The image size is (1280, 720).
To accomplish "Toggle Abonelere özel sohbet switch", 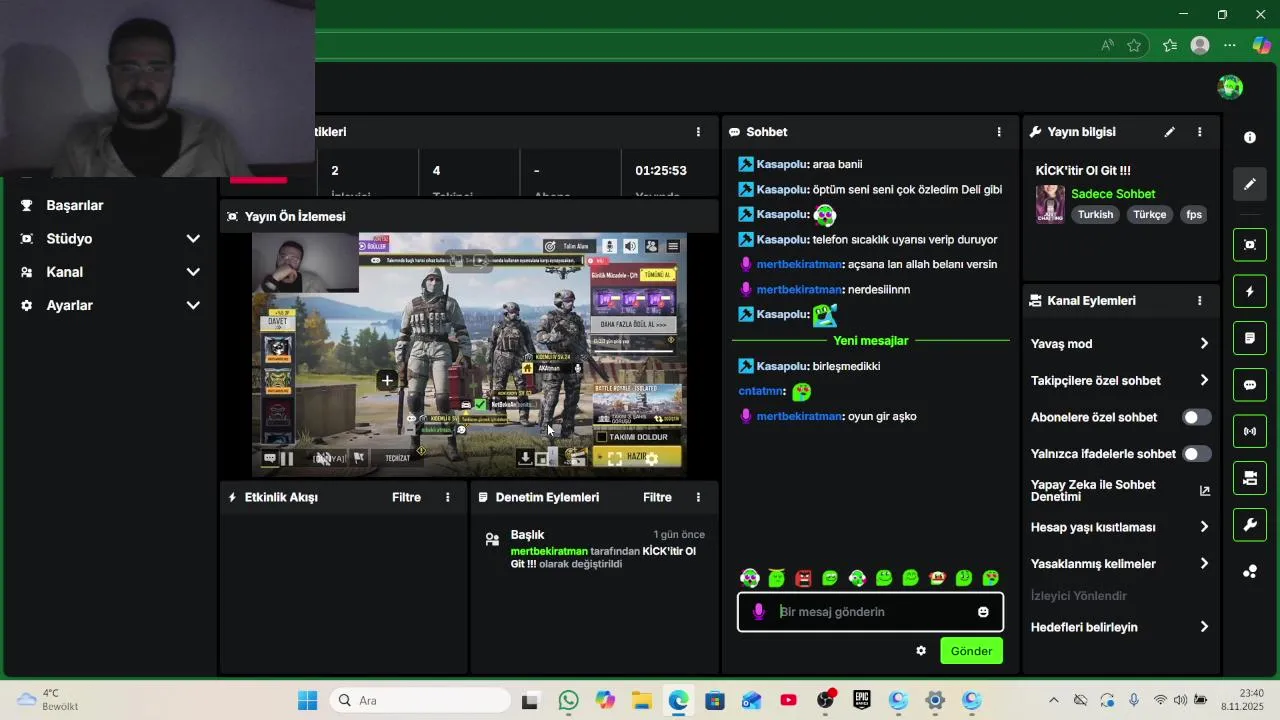I will click(1197, 417).
